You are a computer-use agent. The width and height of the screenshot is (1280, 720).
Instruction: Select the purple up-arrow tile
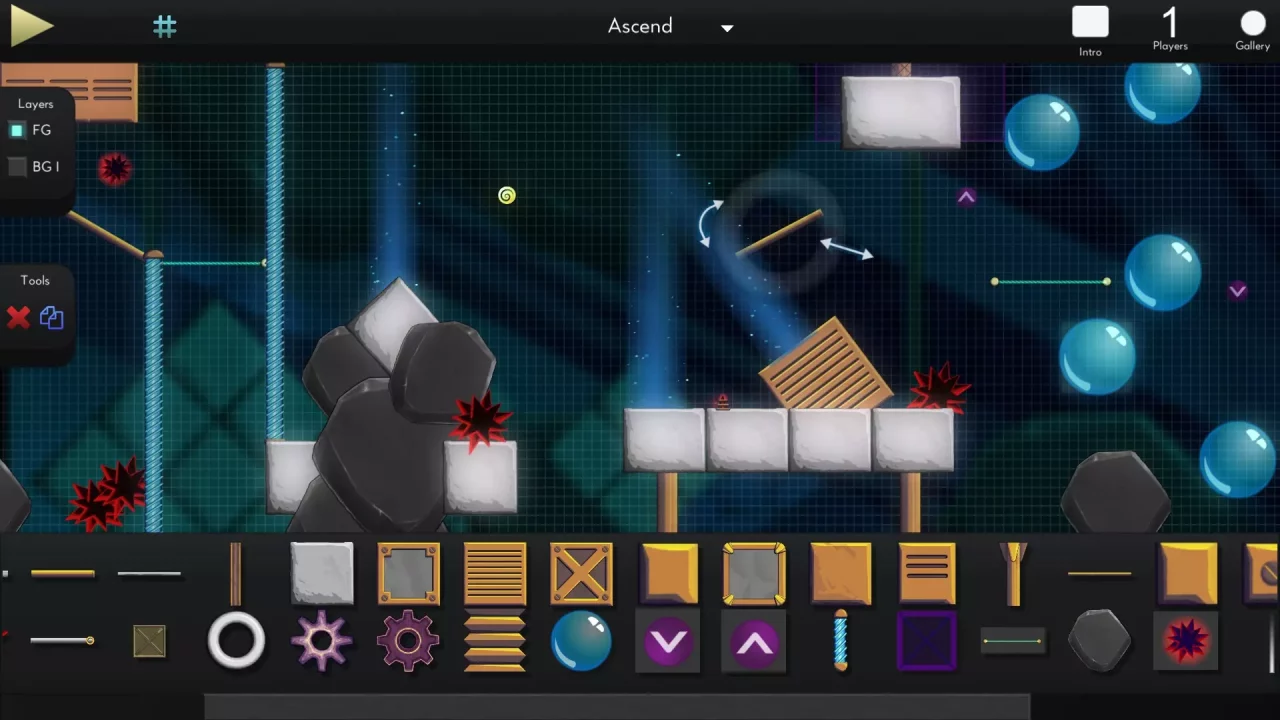(754, 642)
